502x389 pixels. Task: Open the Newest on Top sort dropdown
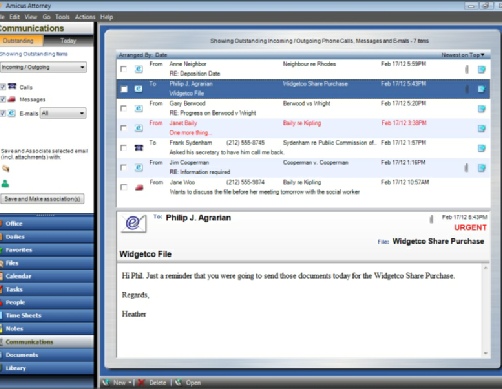tap(463, 55)
